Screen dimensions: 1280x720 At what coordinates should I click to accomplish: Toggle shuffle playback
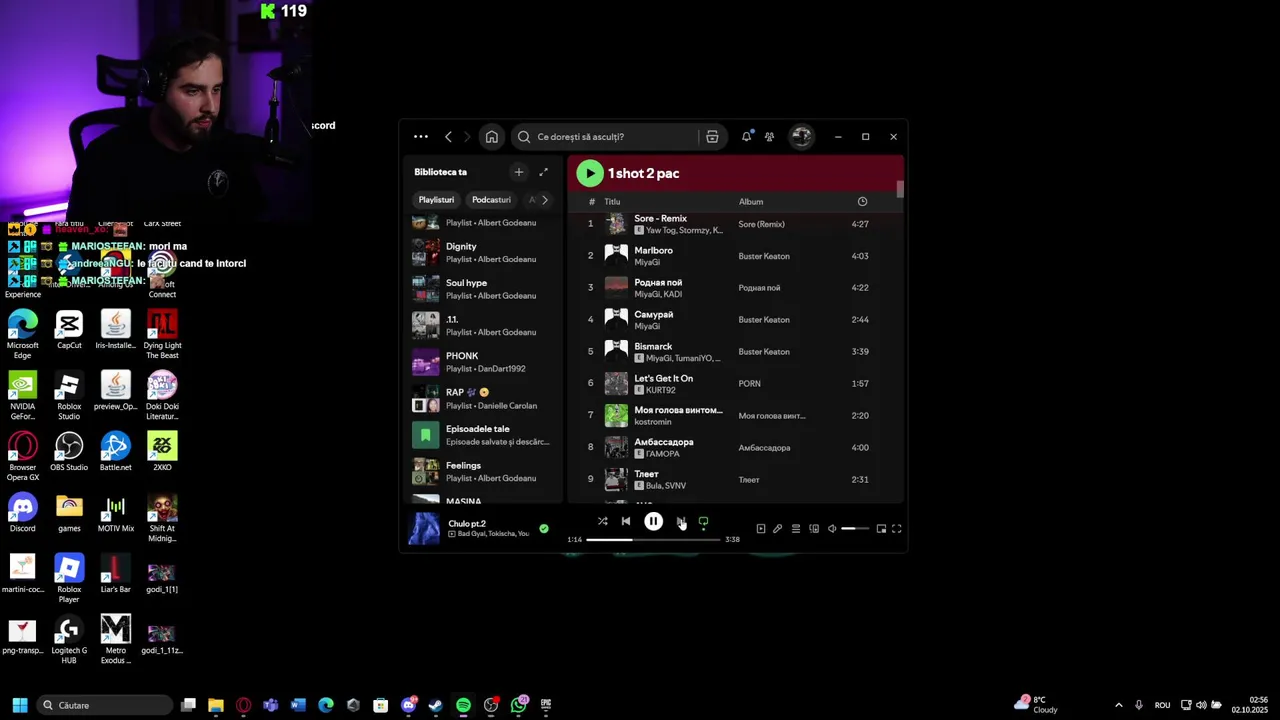coord(602,521)
